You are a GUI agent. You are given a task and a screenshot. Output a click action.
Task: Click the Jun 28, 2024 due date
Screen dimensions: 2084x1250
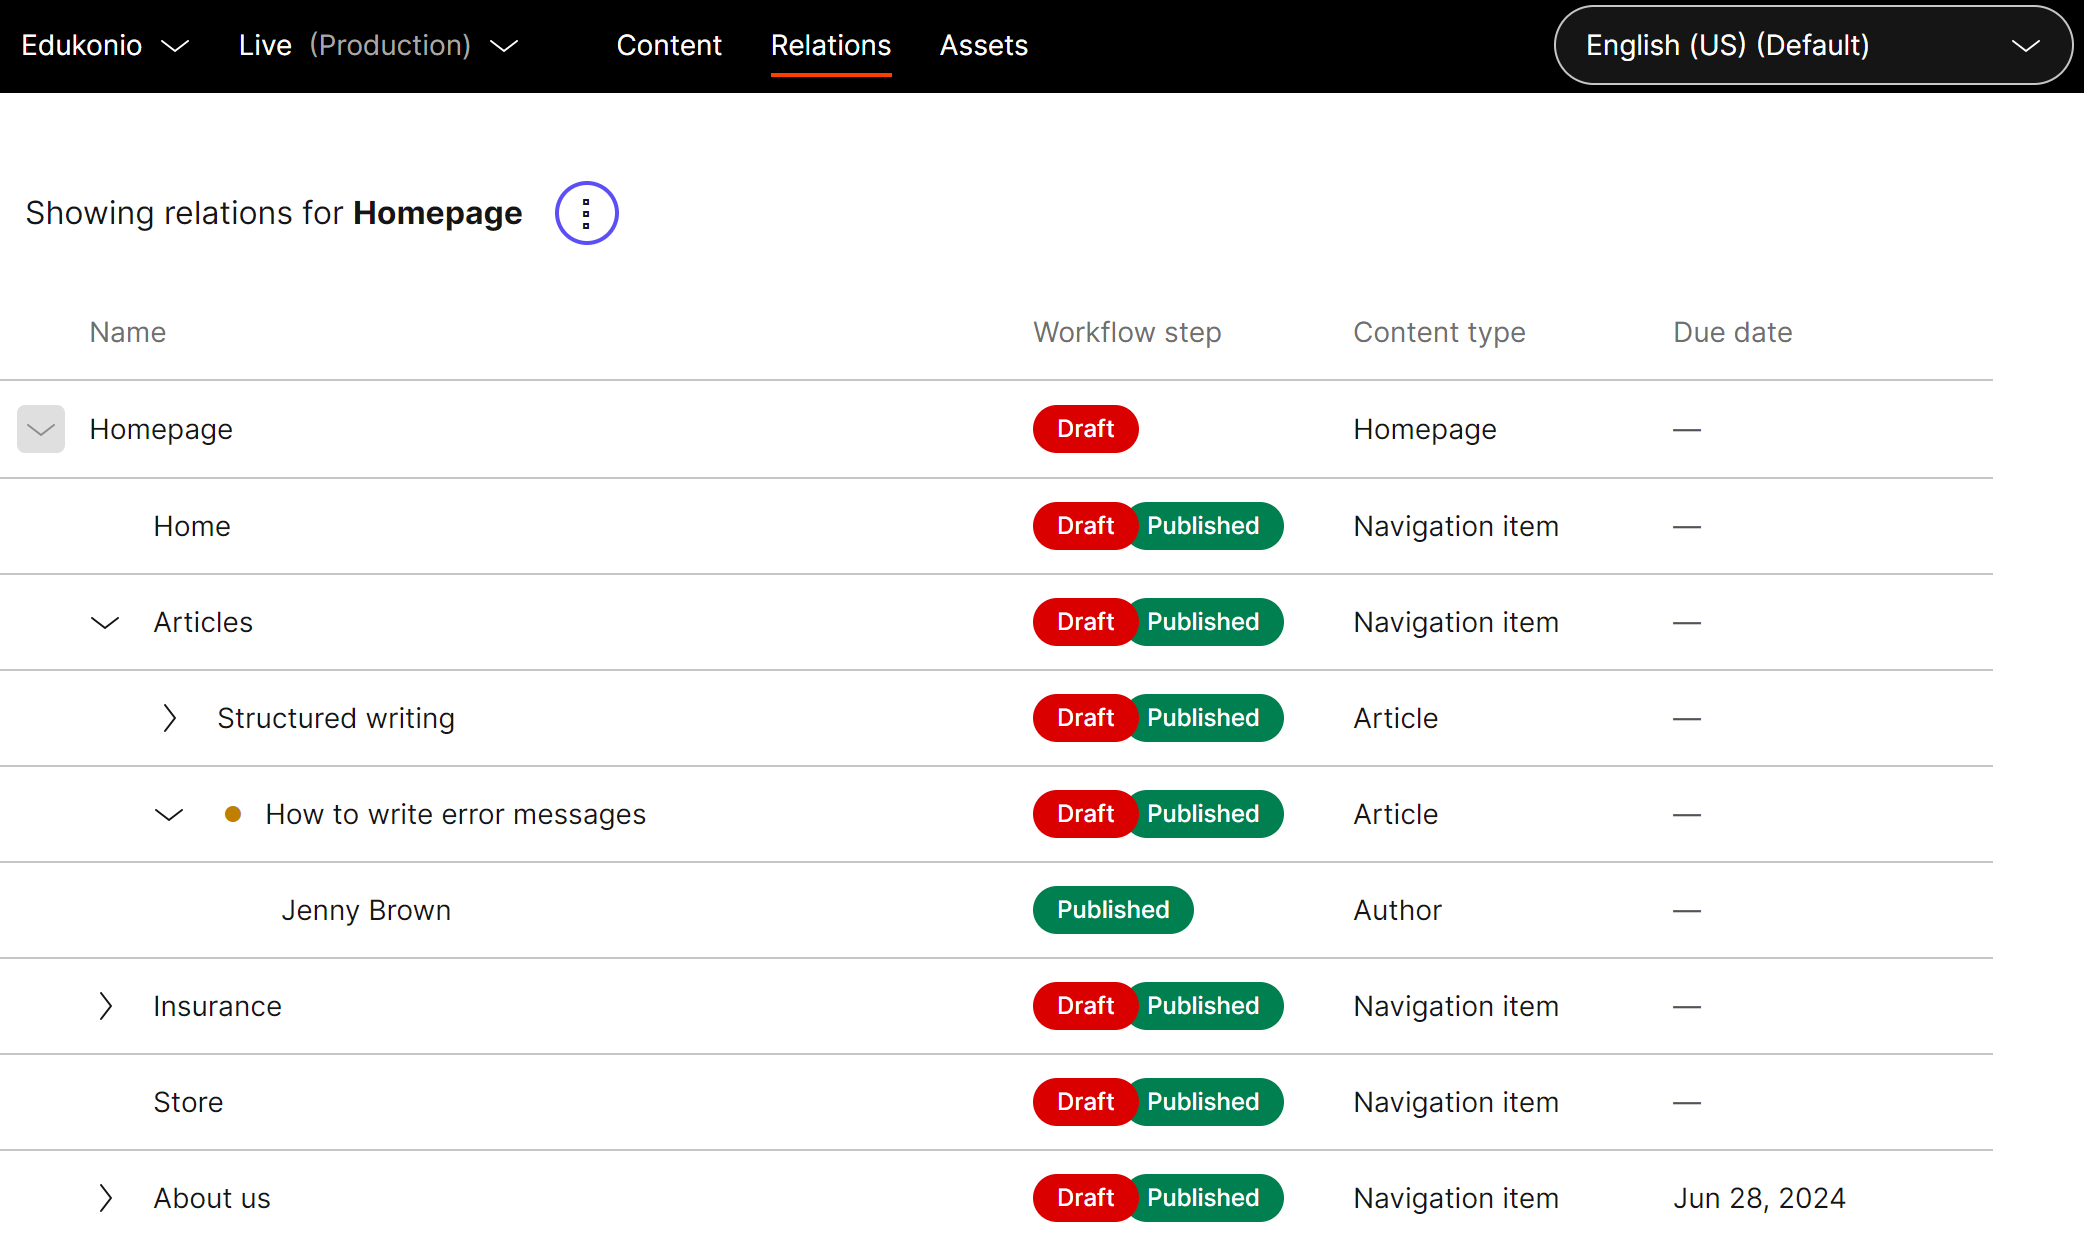(x=1759, y=1198)
